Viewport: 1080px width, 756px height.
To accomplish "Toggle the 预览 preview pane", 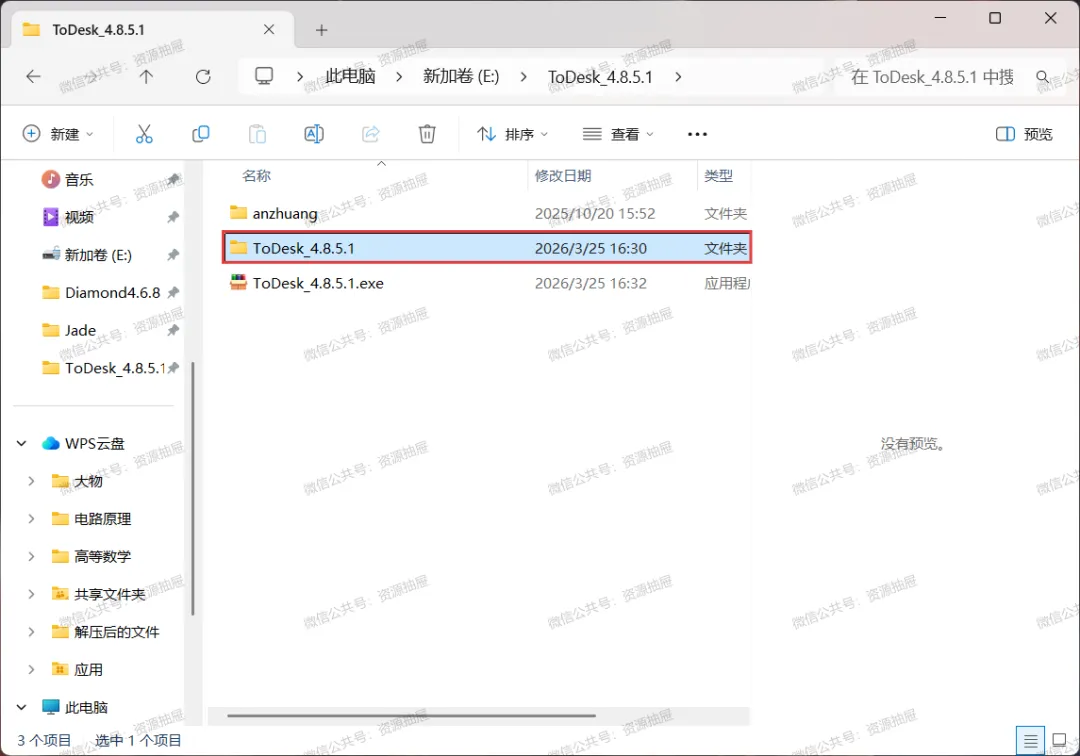I will click(1024, 134).
